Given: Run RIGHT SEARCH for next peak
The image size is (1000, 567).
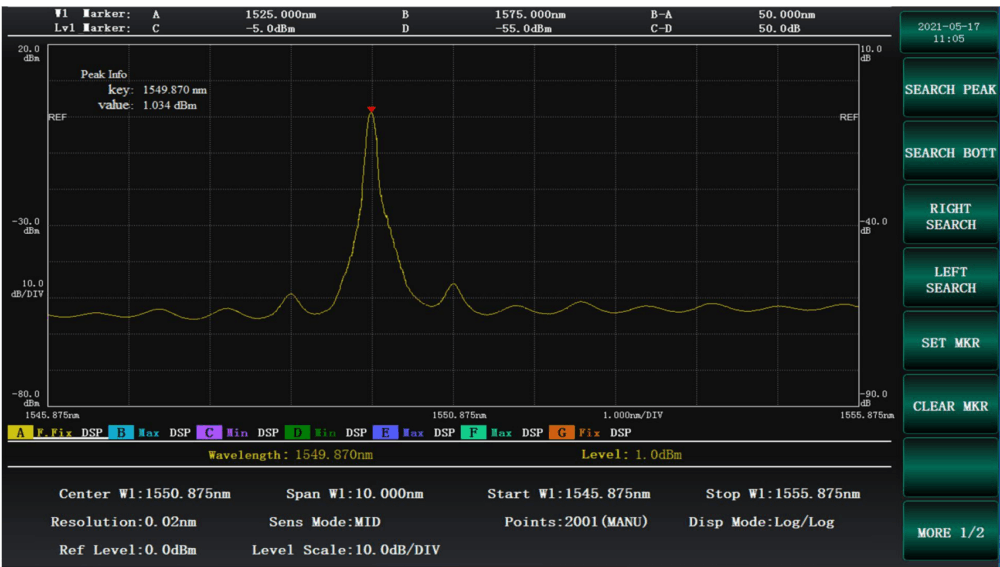Looking at the screenshot, I should [950, 217].
